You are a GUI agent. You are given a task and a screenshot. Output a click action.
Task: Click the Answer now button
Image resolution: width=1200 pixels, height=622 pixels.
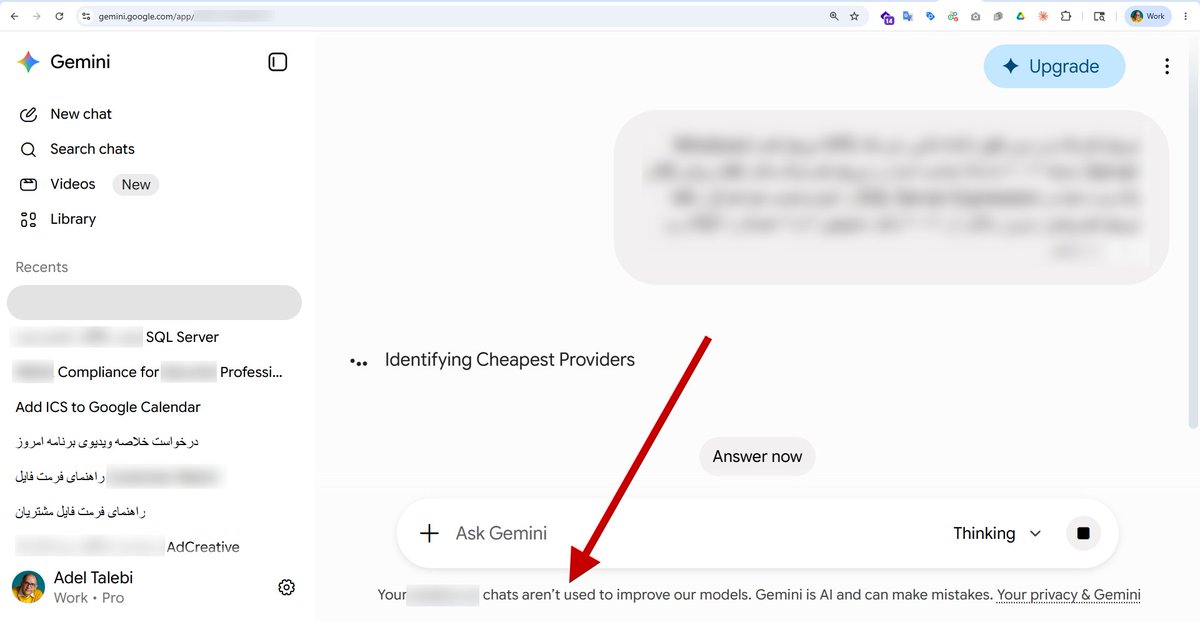[x=757, y=457]
